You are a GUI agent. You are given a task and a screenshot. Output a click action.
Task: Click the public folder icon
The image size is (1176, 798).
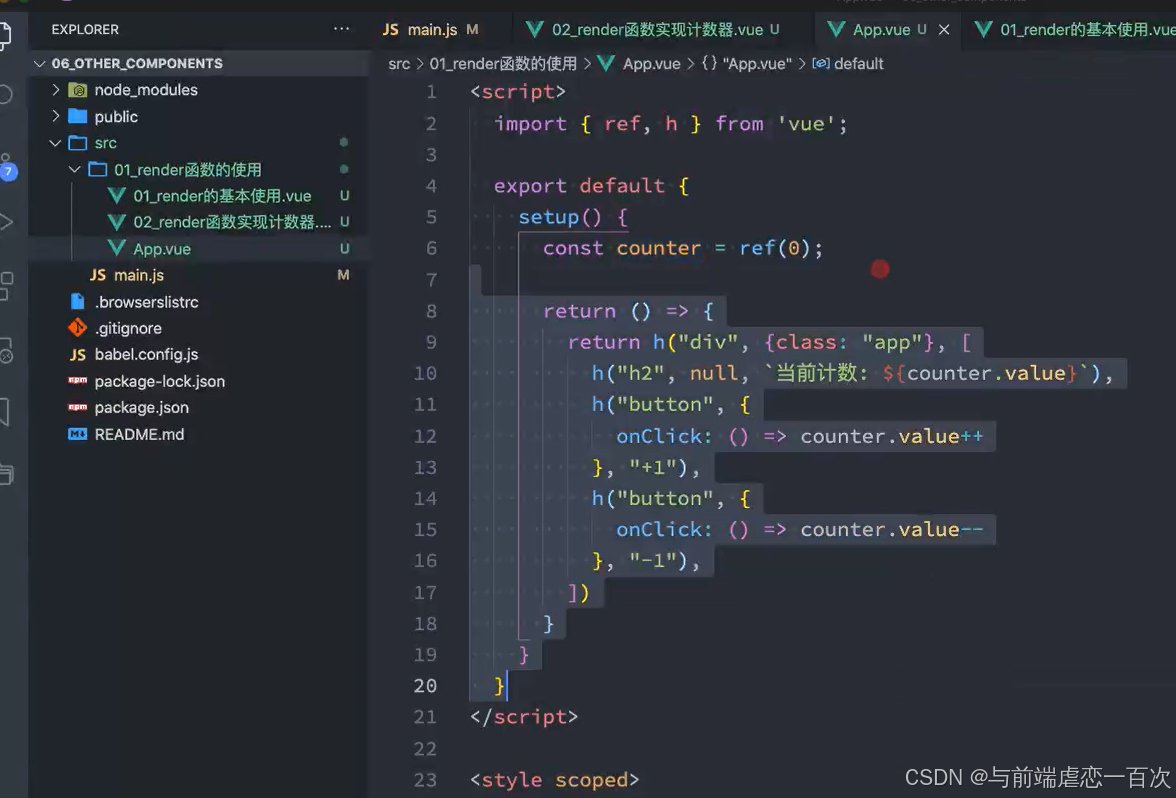click(x=77, y=116)
